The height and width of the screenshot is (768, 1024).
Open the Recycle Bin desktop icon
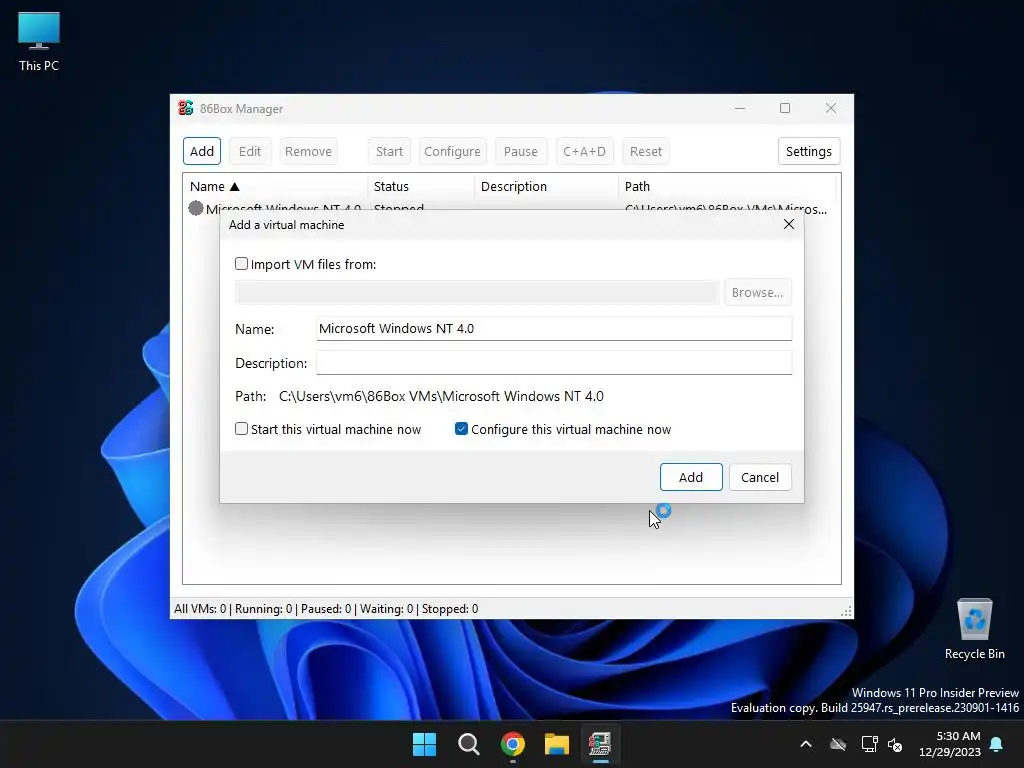[974, 629]
